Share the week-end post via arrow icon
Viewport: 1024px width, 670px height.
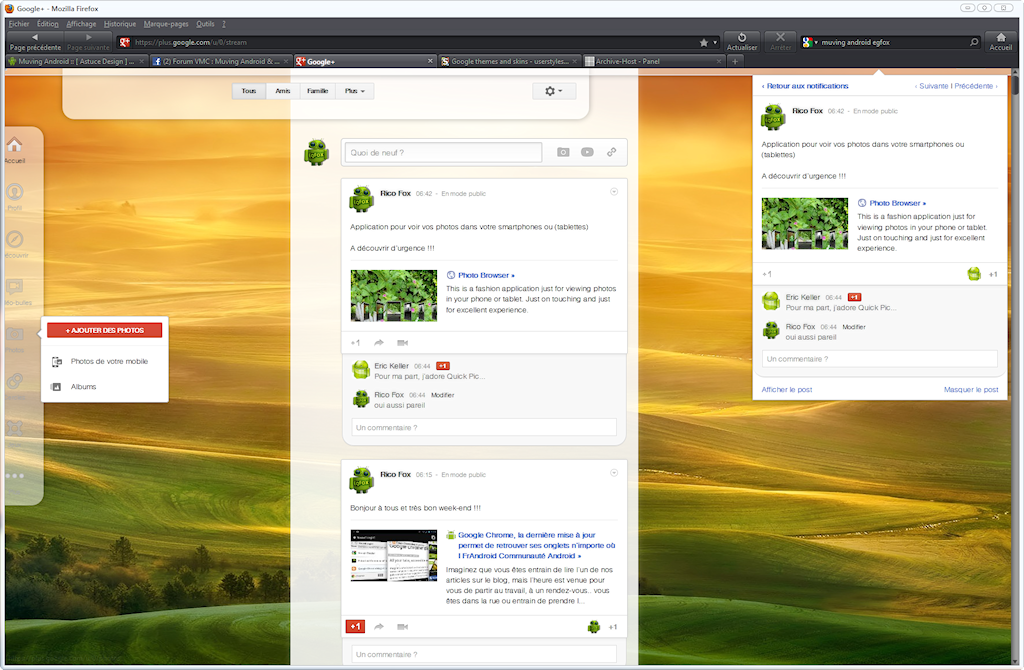(x=379, y=627)
